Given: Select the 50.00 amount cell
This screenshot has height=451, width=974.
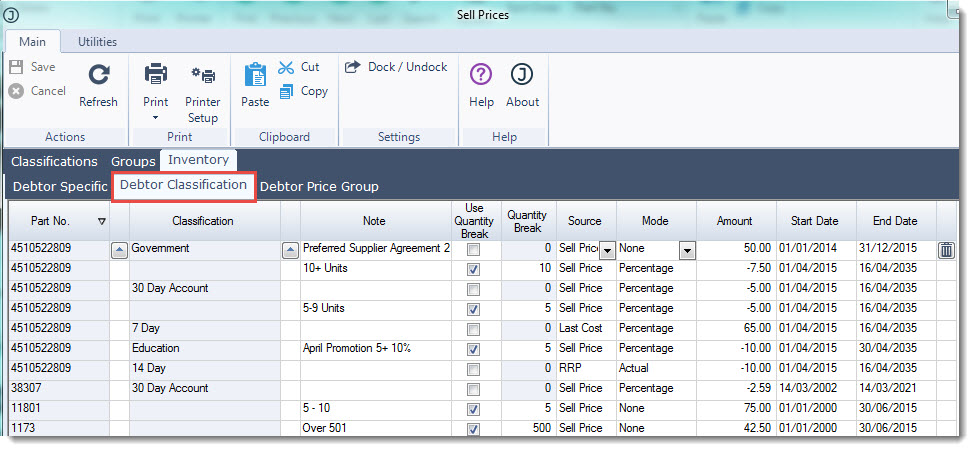Looking at the screenshot, I should [736, 249].
